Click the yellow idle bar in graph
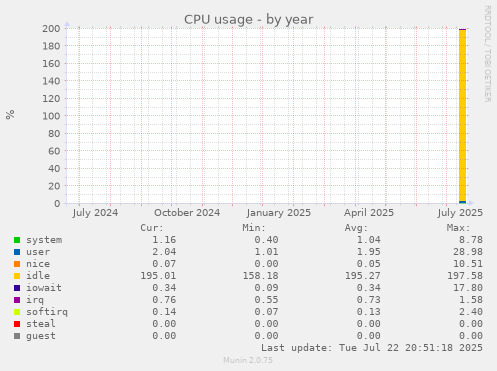The image size is (497, 371). (462, 115)
